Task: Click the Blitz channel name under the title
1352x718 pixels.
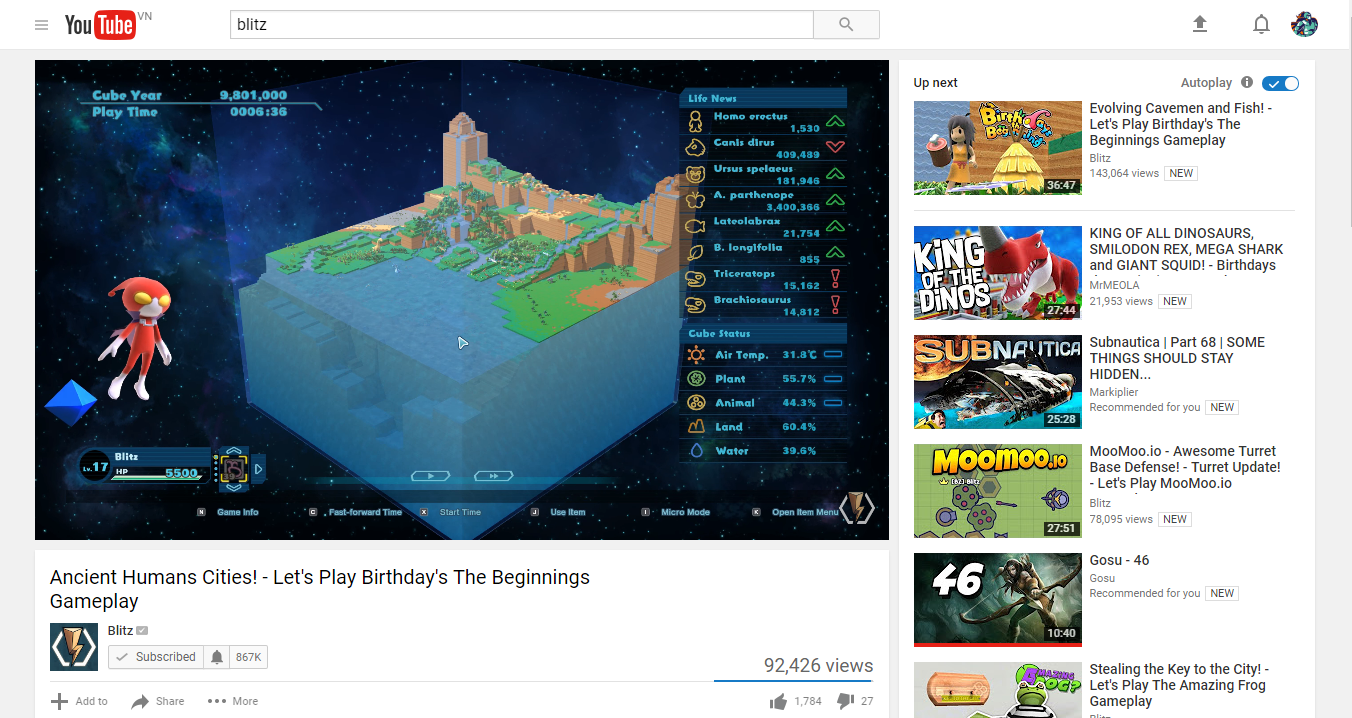Action: [120, 630]
